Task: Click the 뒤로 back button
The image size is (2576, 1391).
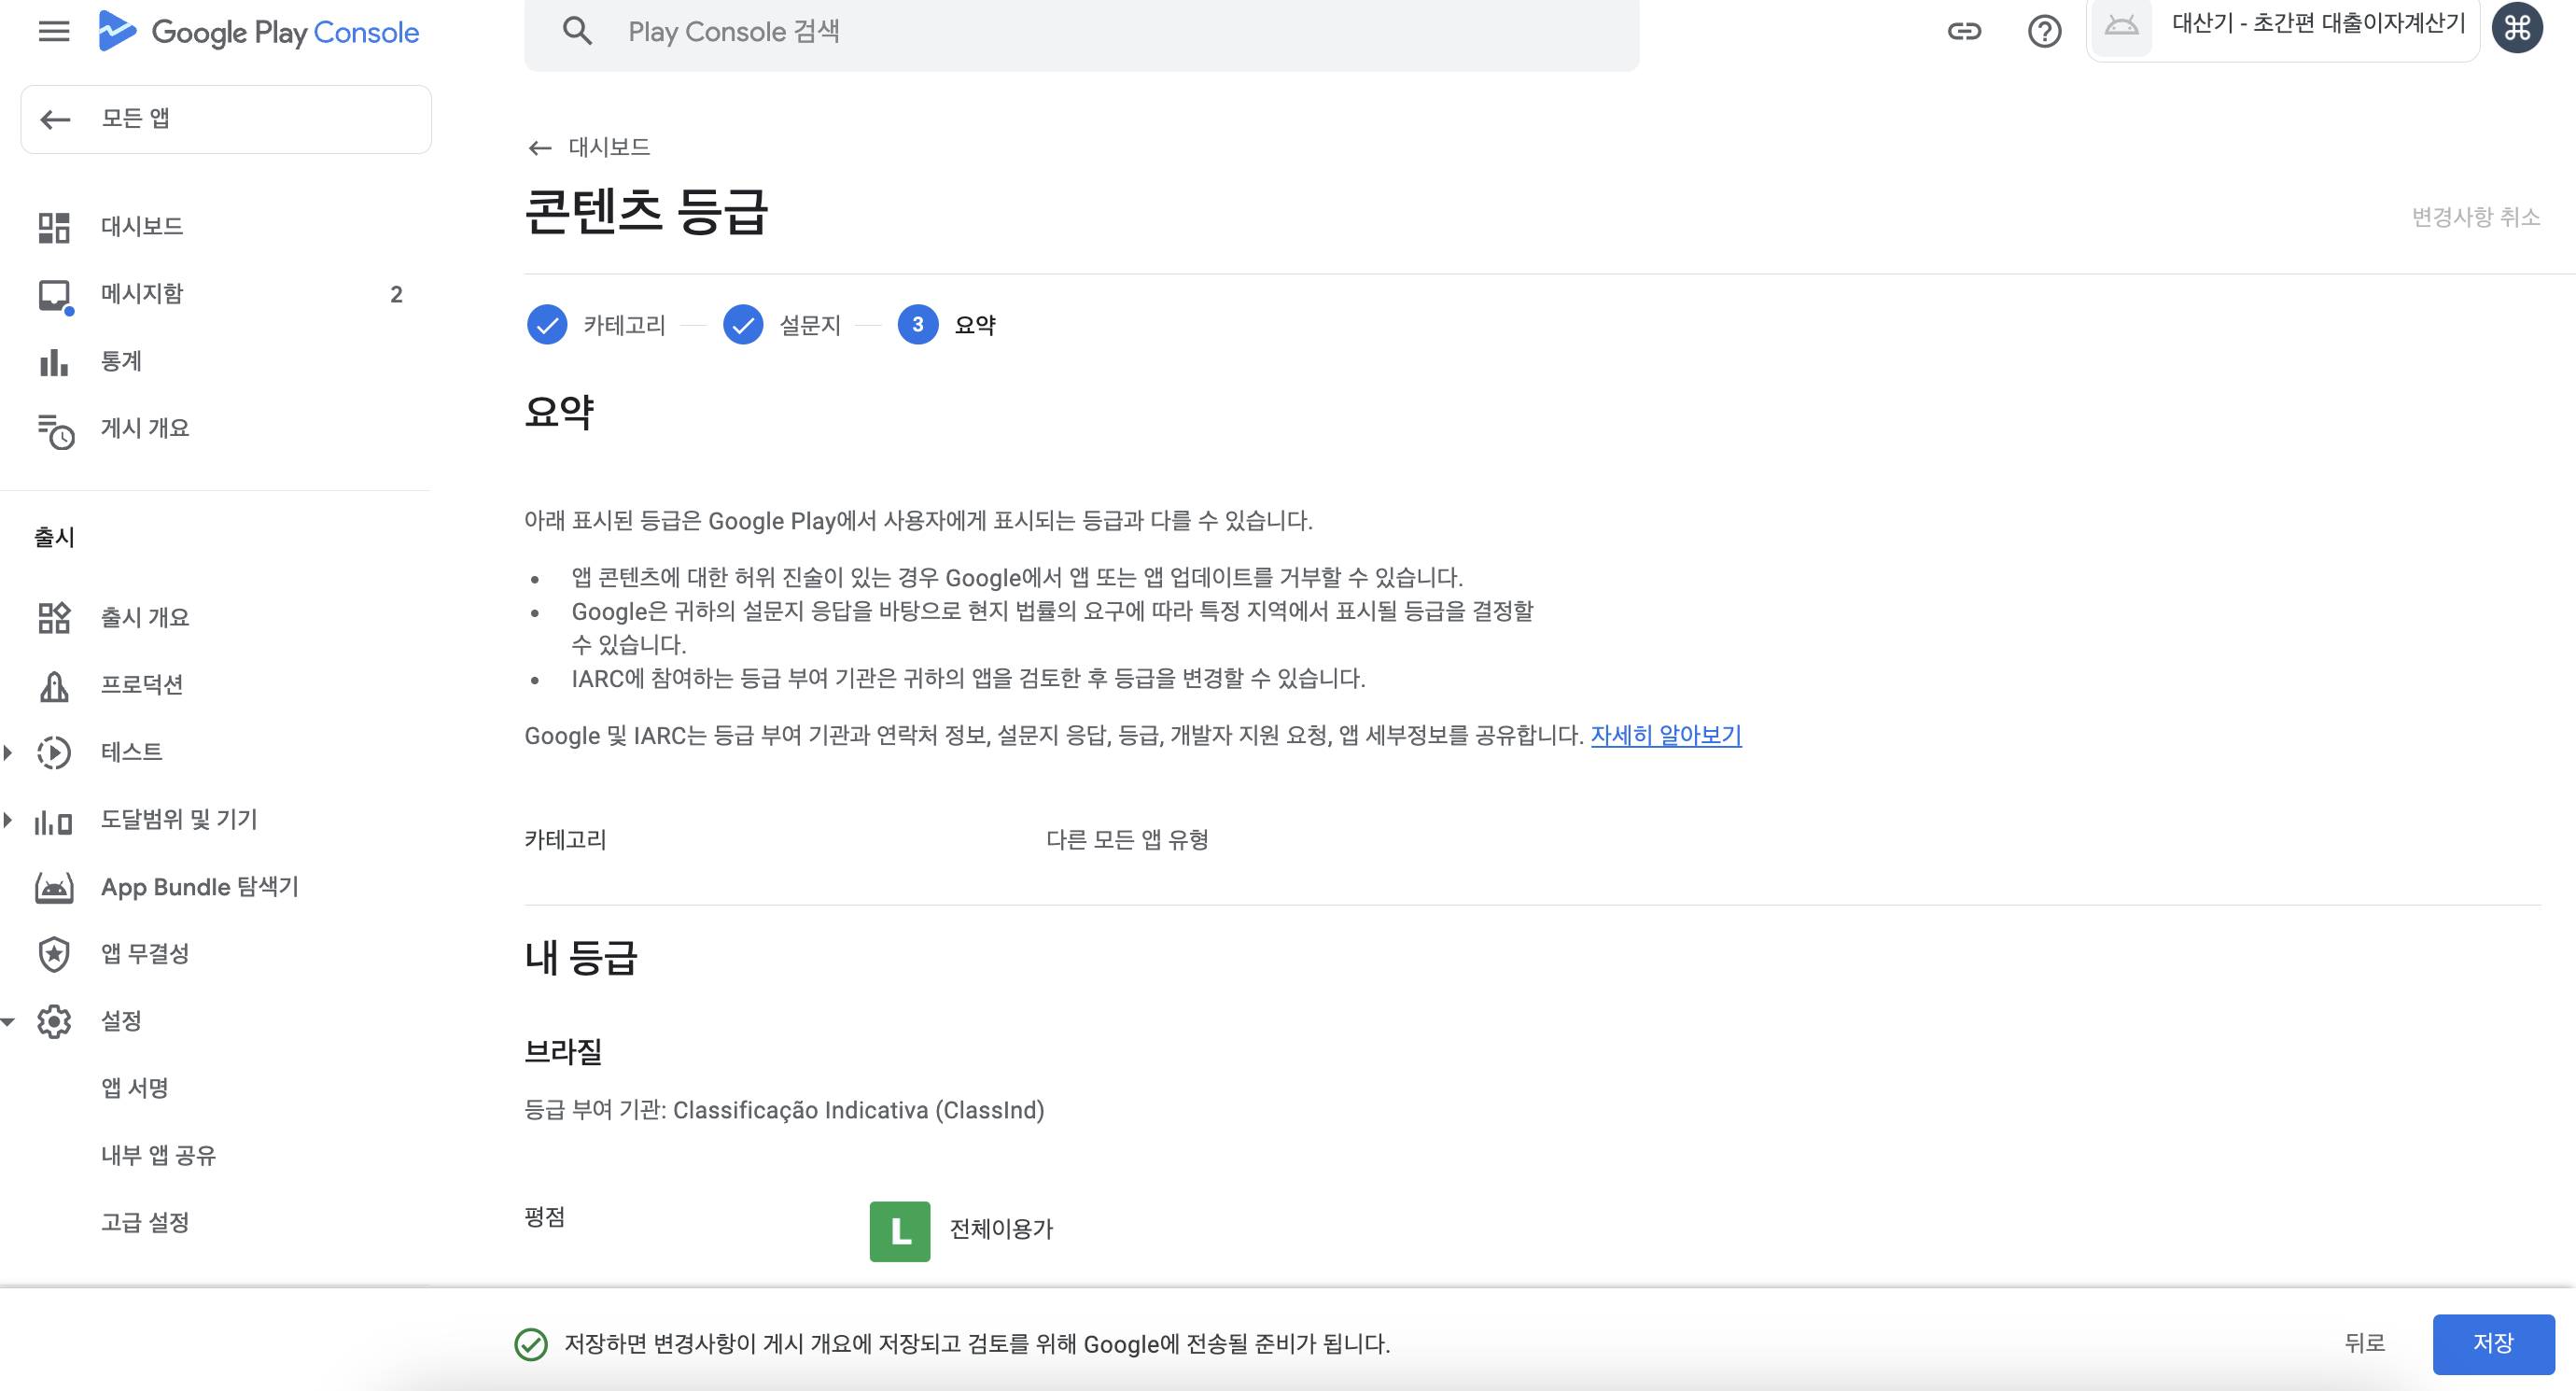Action: click(2364, 1343)
